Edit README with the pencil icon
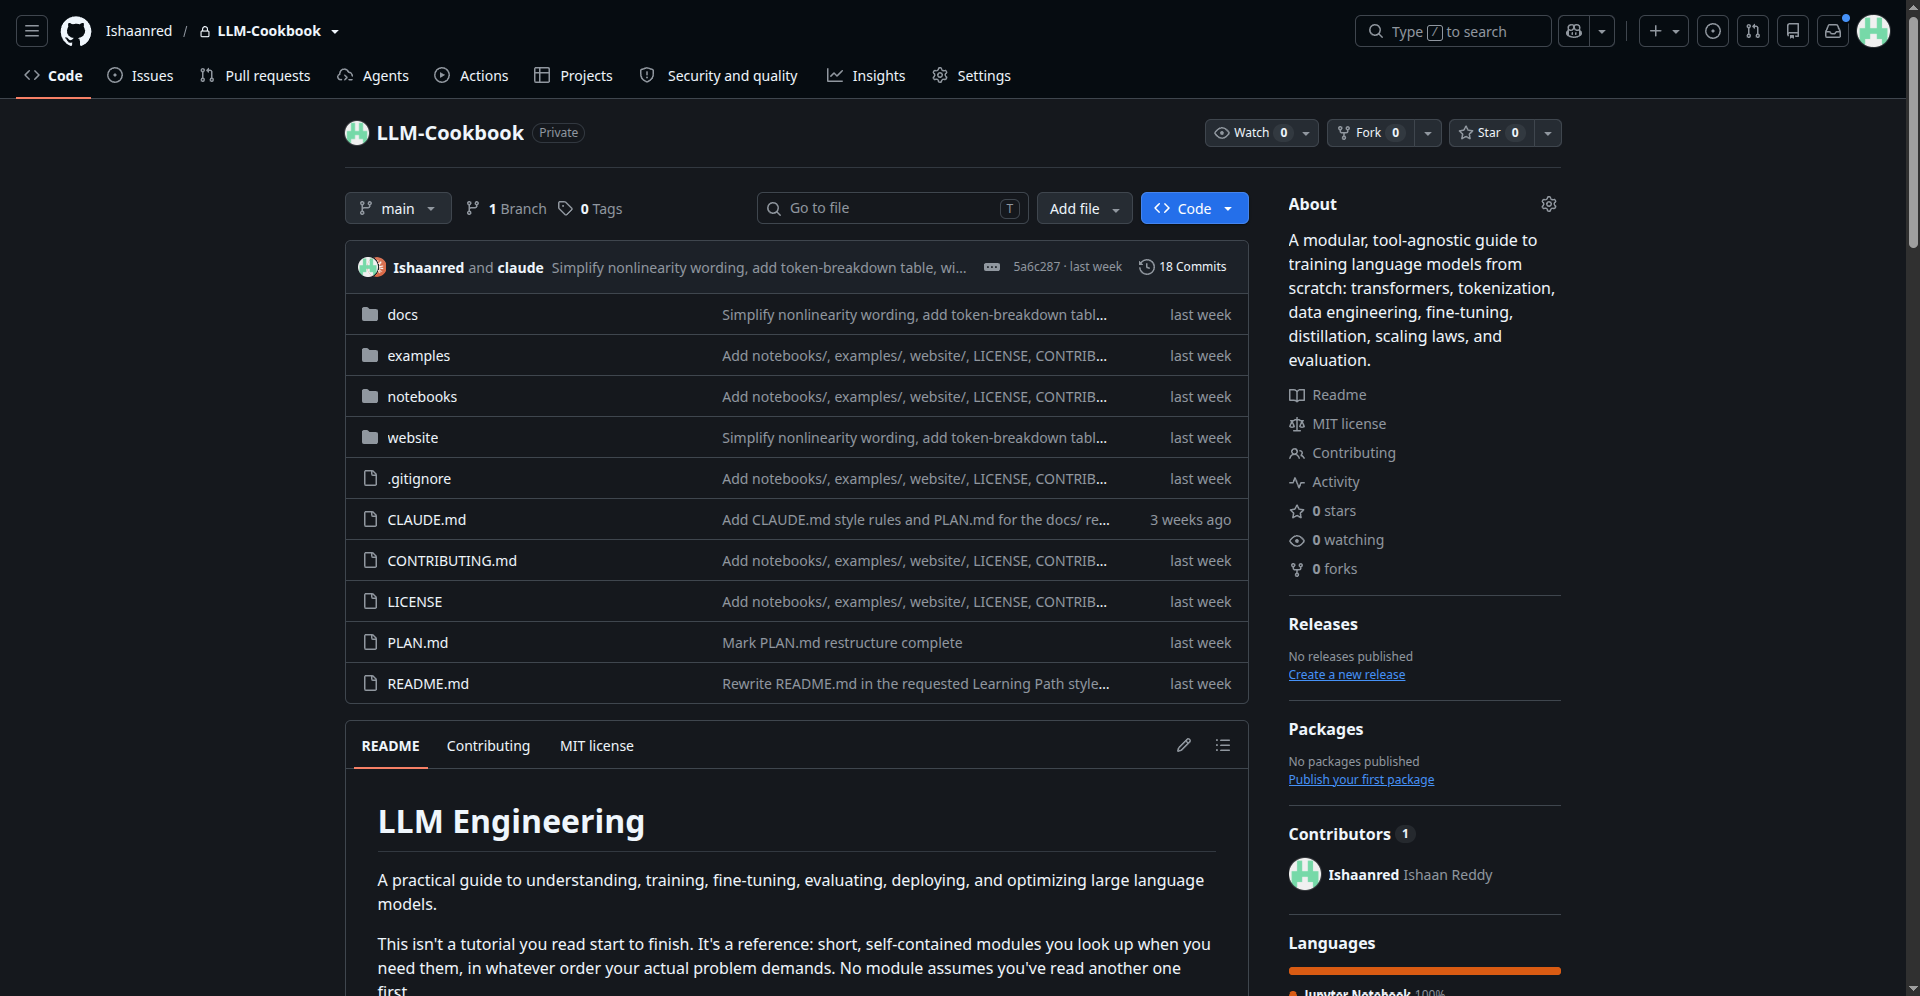 tap(1184, 745)
